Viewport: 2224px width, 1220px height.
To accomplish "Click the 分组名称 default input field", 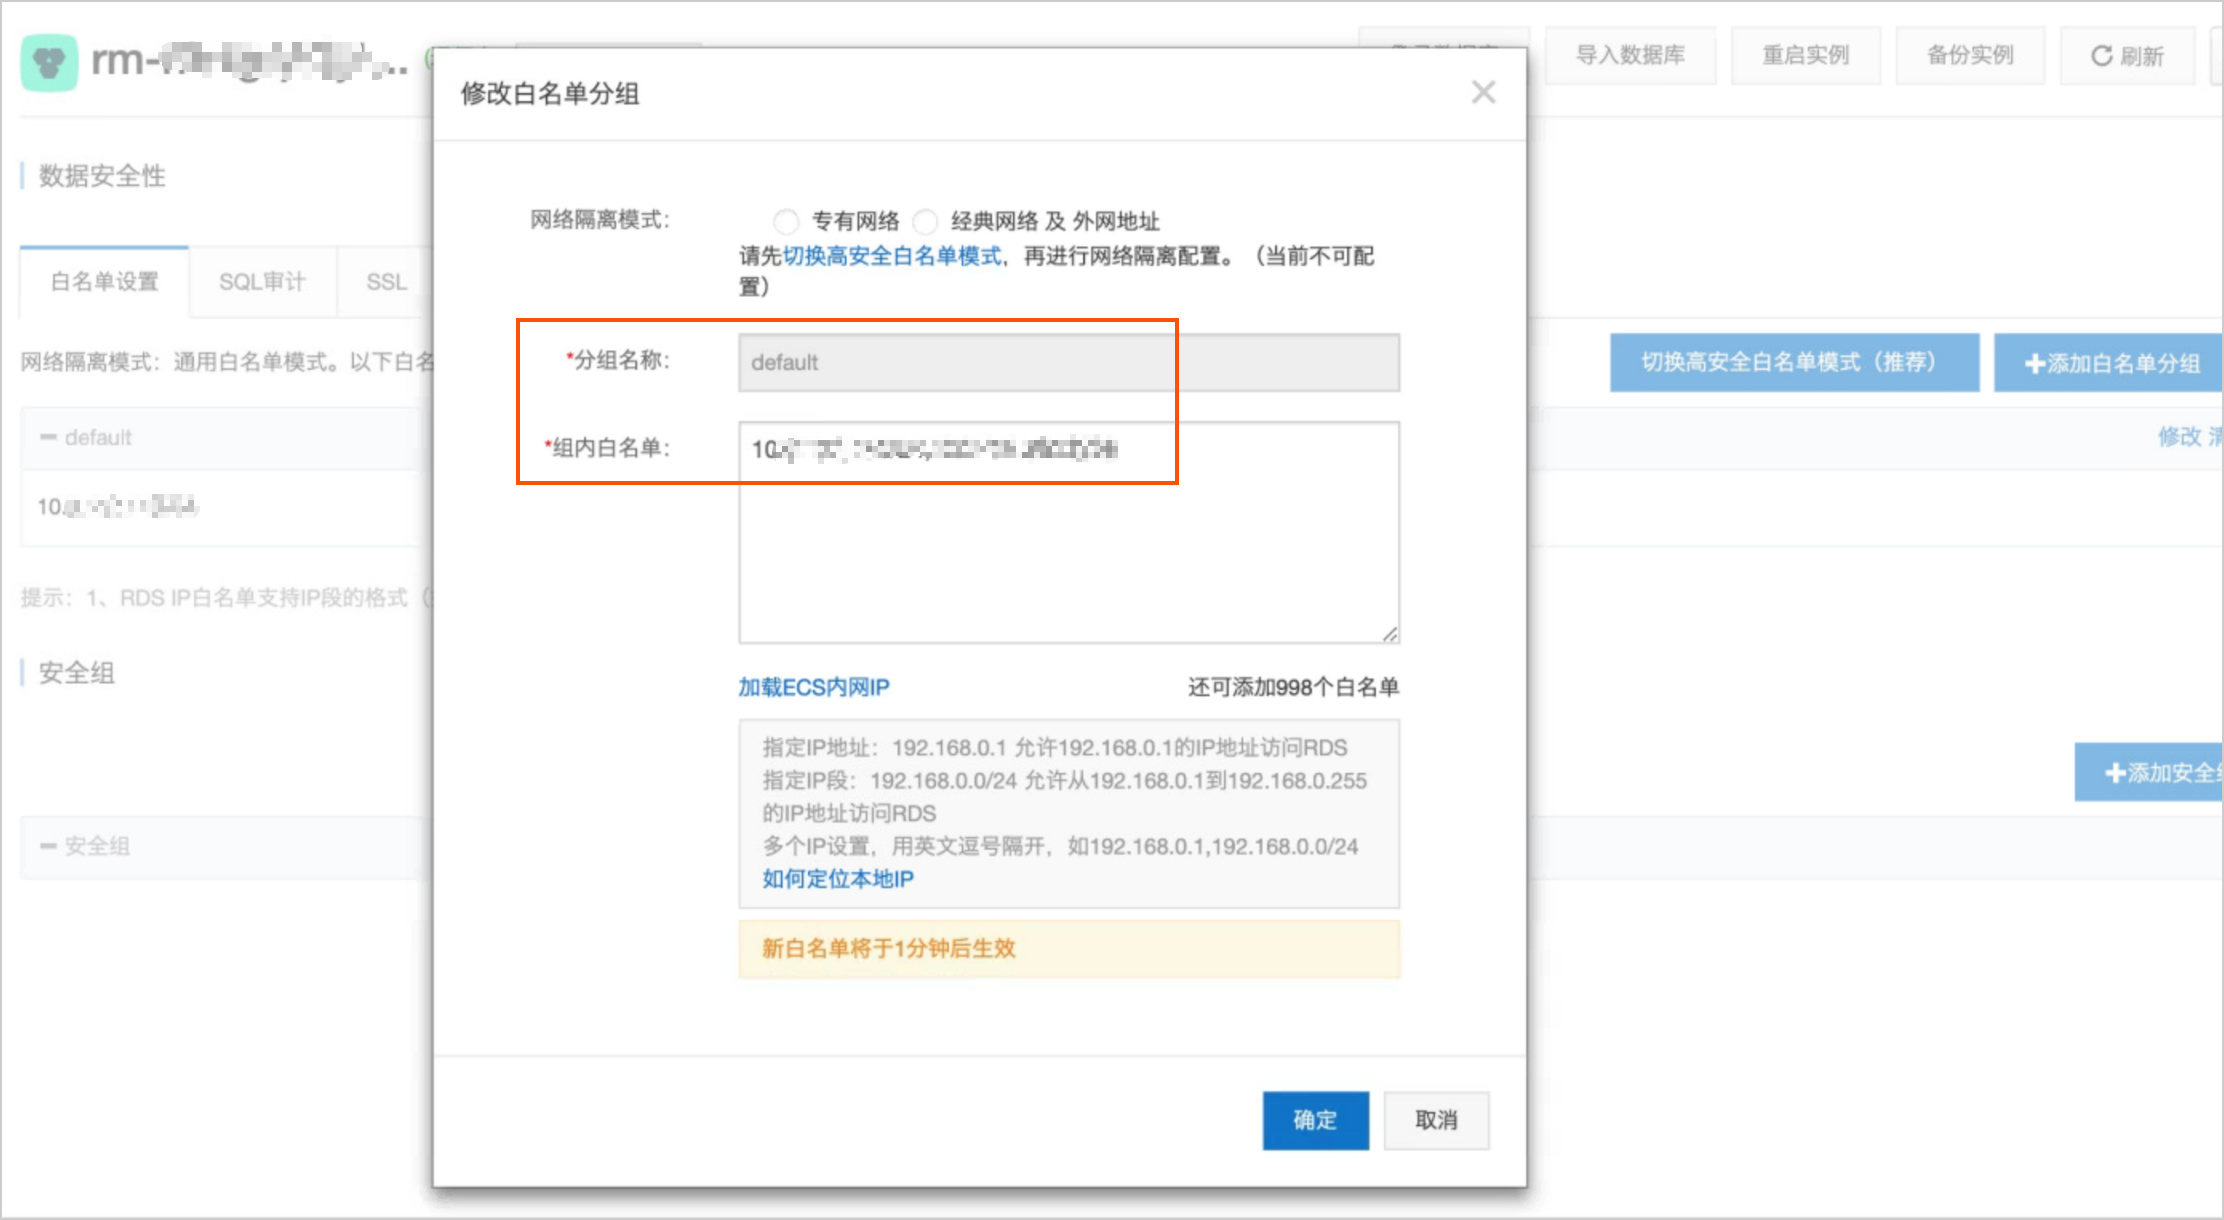I will (1069, 362).
